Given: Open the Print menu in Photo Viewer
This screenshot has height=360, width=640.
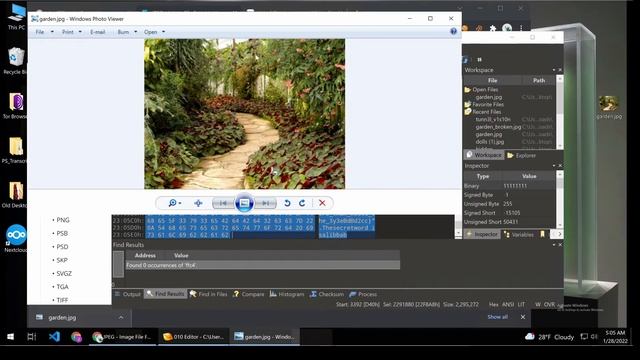Looking at the screenshot, I should point(68,32).
